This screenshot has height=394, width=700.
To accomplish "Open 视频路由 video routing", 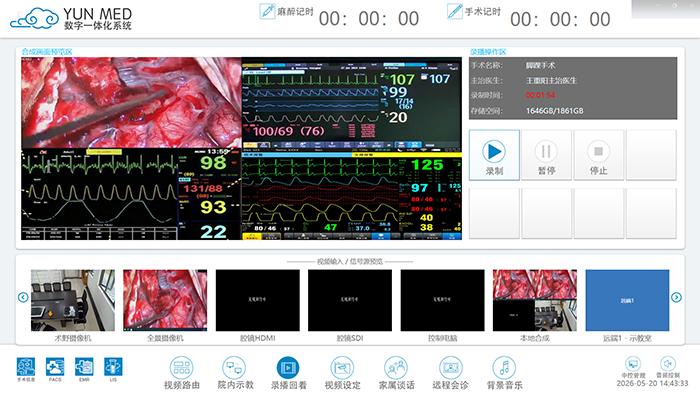I will tap(182, 373).
